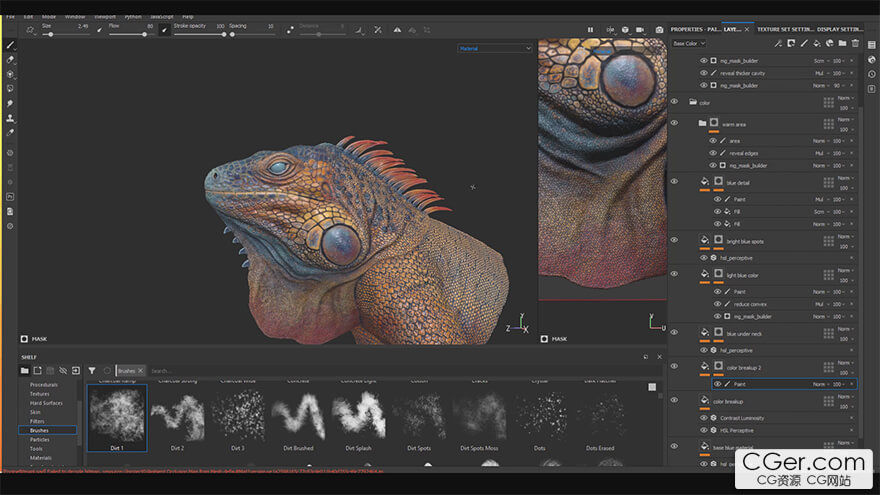The width and height of the screenshot is (880, 495).
Task: Open blend mode dropdown of warm area
Action: 846,120
